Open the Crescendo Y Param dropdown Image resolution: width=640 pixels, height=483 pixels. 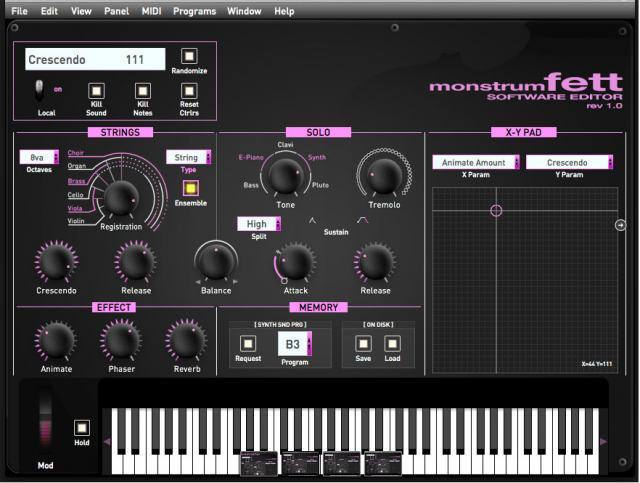(x=569, y=162)
